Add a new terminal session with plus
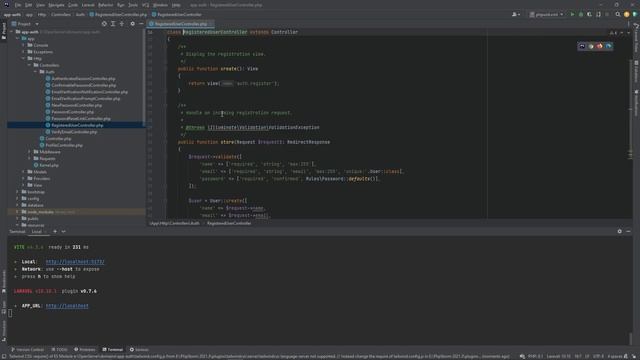This screenshot has height=360, width=640. 55,231
